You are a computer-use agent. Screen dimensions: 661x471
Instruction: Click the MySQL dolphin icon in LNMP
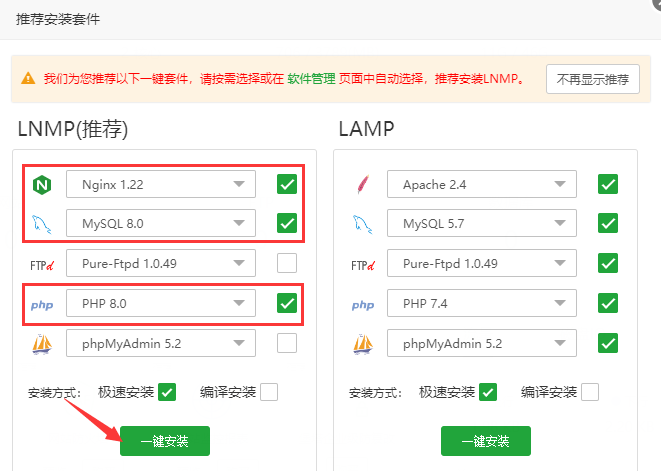pyautogui.click(x=41, y=224)
